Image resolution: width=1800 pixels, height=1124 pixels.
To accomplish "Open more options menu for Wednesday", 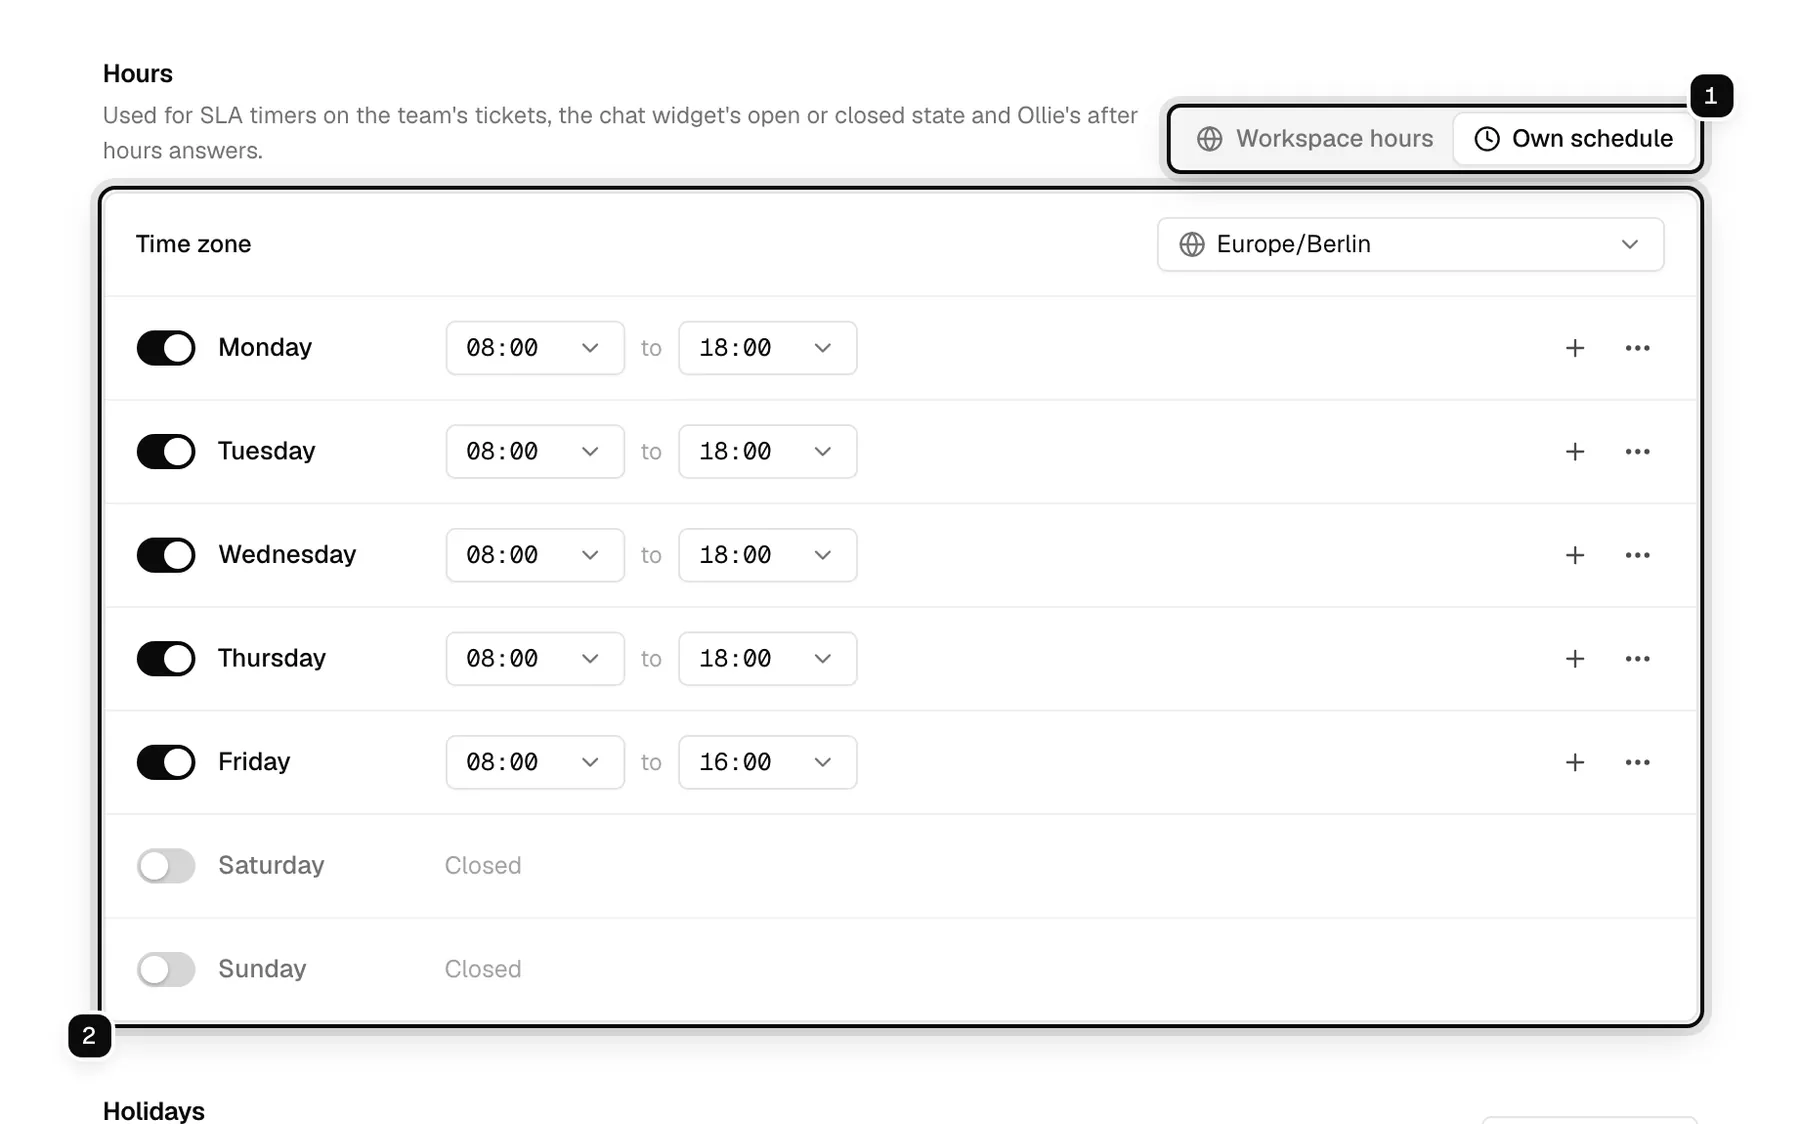I will [1637, 555].
